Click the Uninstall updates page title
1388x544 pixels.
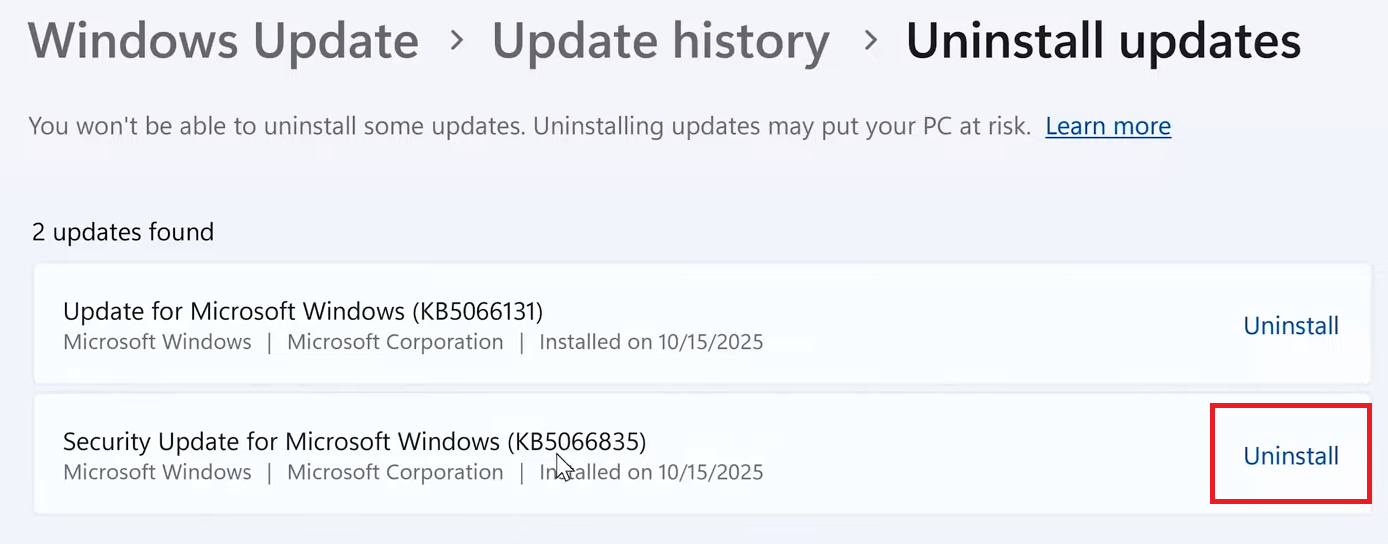point(1103,41)
